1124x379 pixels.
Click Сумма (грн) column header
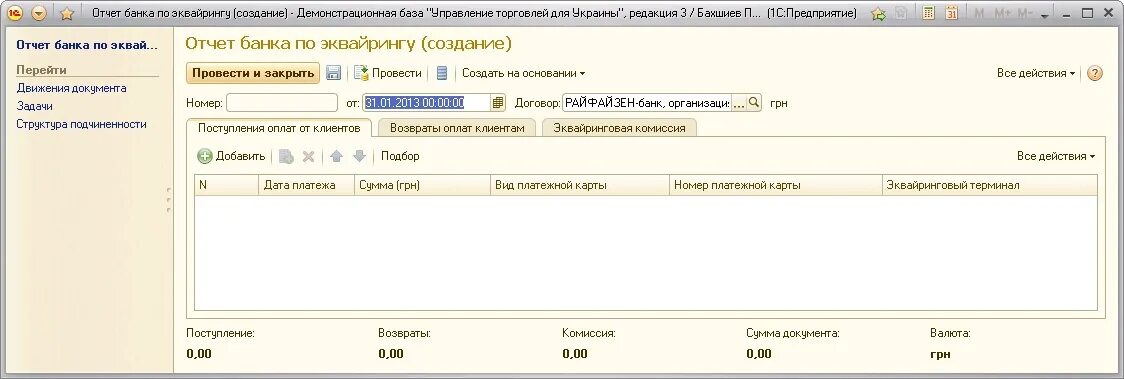pos(422,185)
